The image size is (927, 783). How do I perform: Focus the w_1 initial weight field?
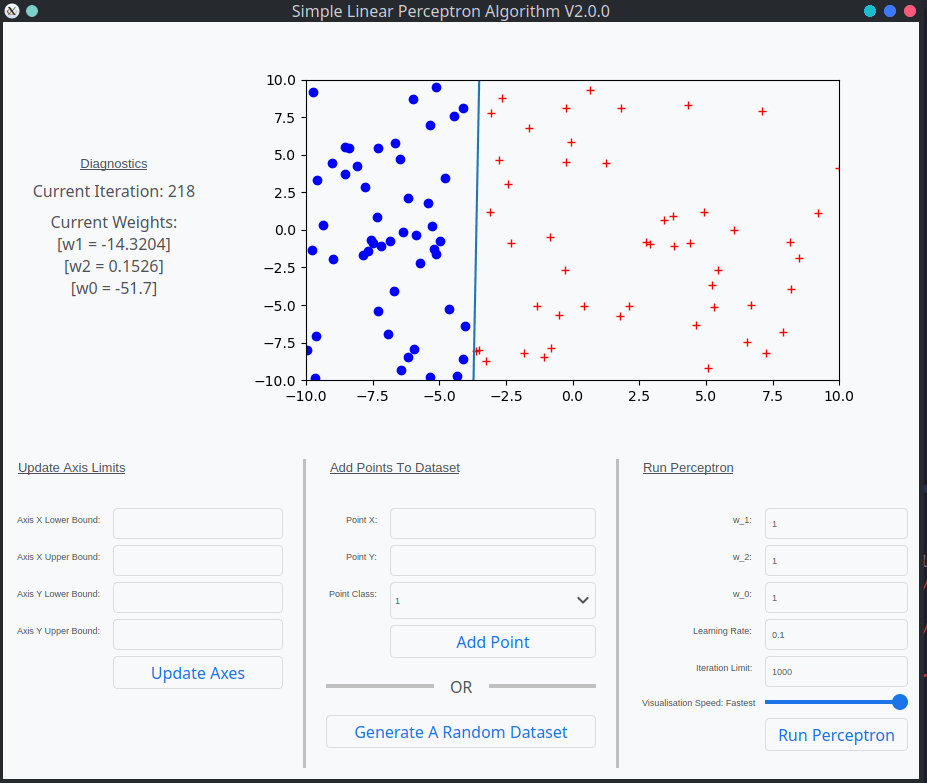[x=836, y=523]
